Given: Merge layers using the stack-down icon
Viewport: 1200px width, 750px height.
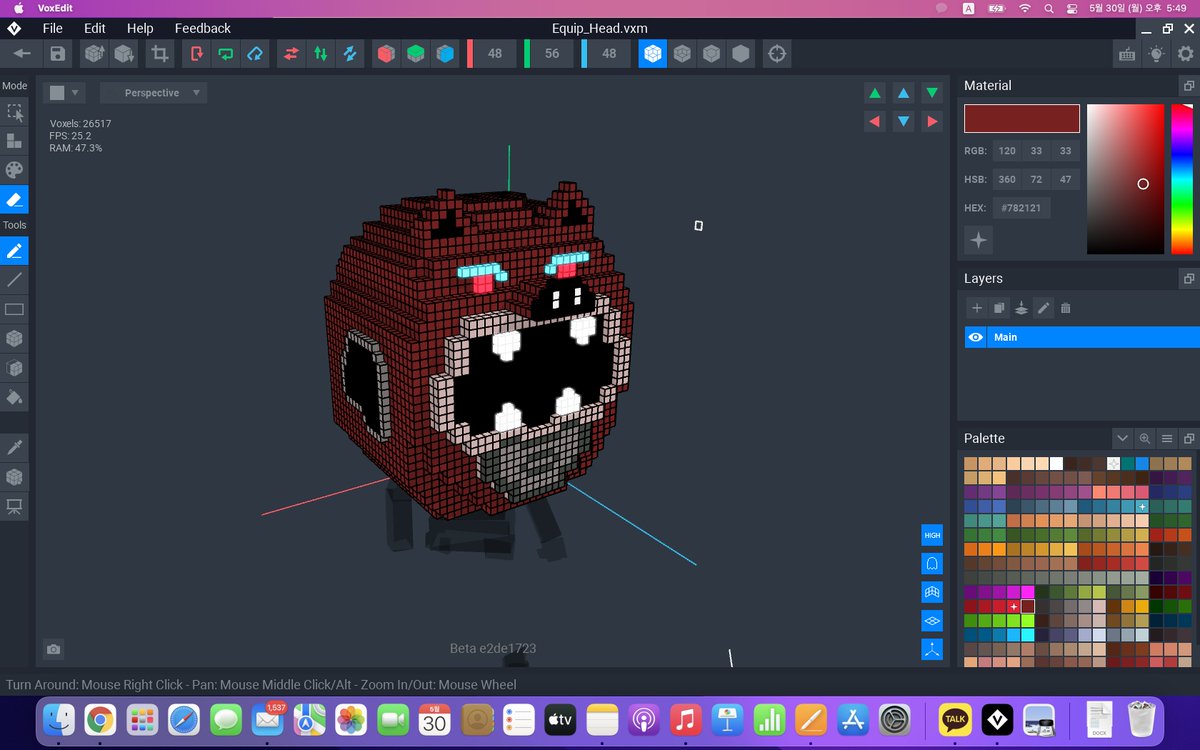Looking at the screenshot, I should pos(1021,308).
